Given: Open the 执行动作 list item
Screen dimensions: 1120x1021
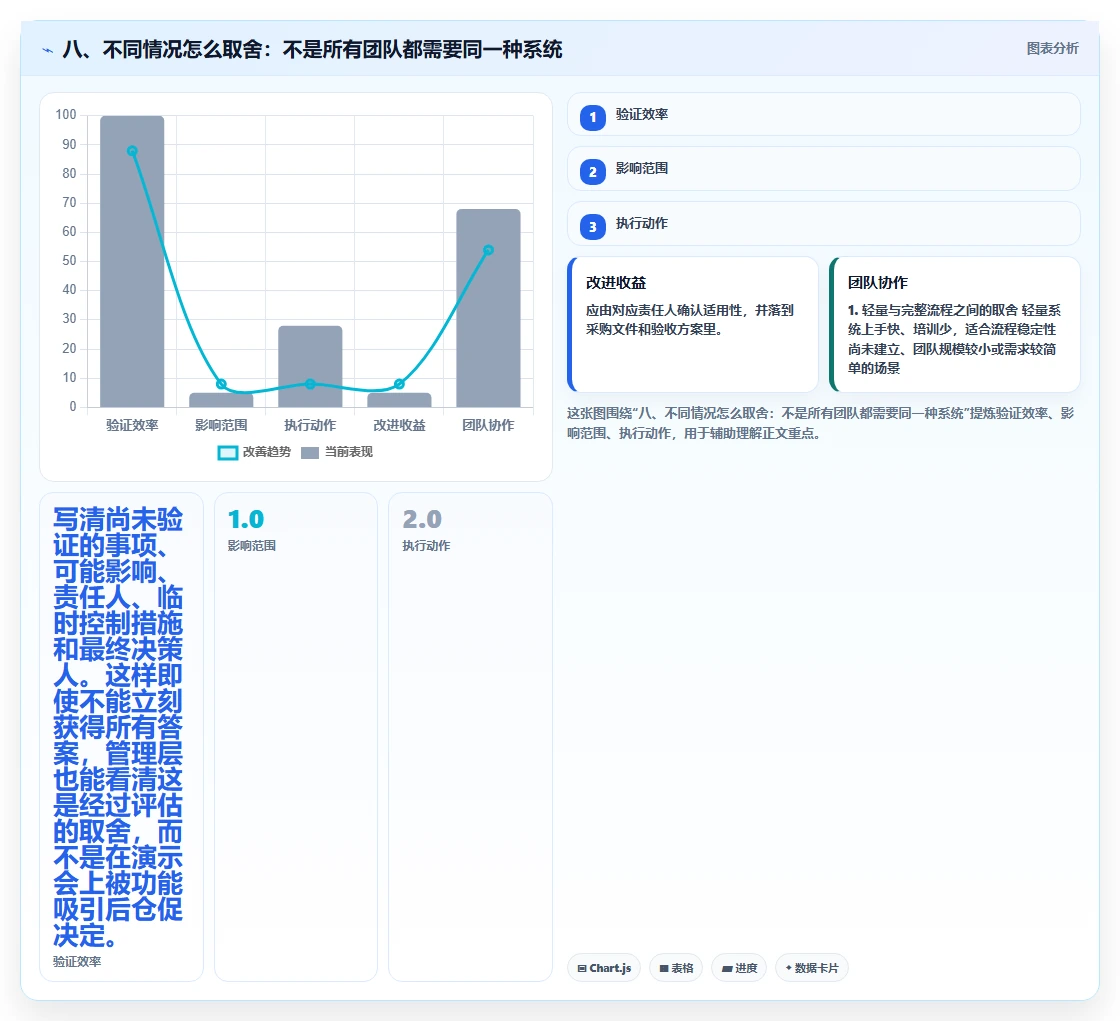Looking at the screenshot, I should click(824, 224).
